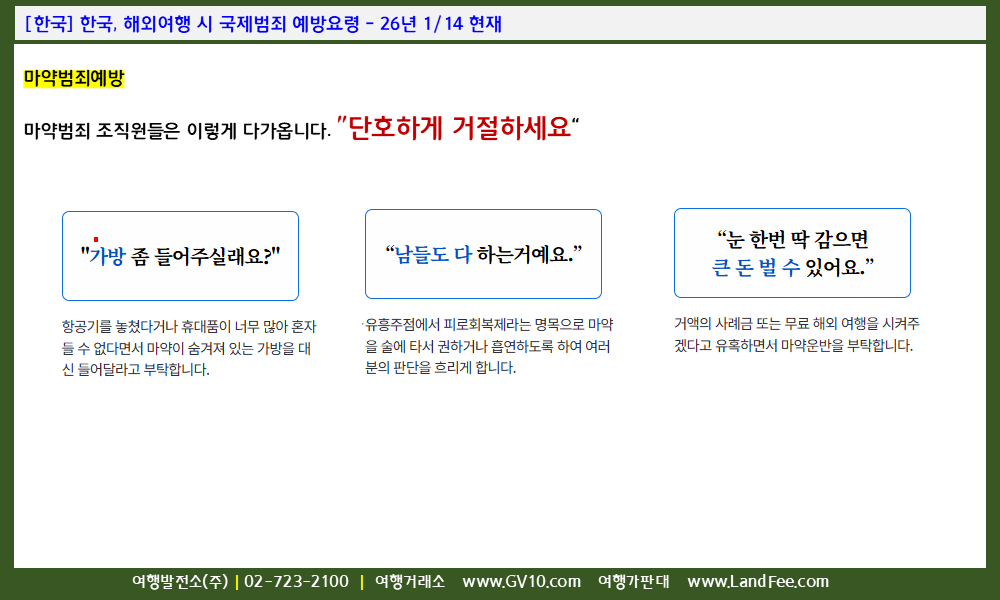
Task: Click the phone number 02-723-2100
Action: [x=296, y=582]
